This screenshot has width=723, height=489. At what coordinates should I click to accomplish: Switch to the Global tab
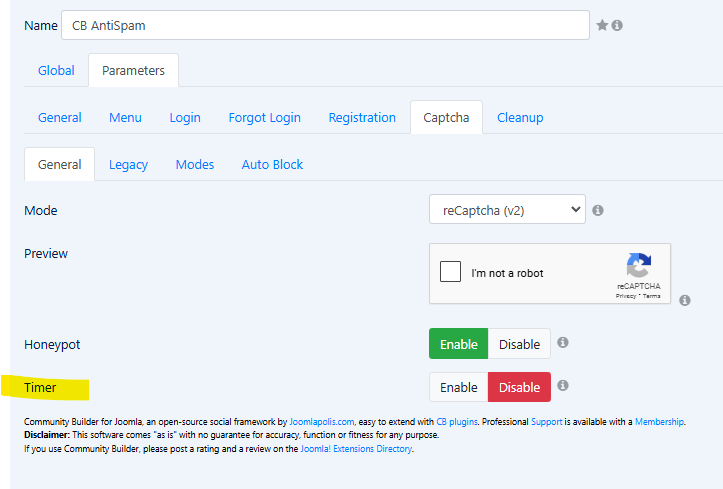(x=56, y=71)
